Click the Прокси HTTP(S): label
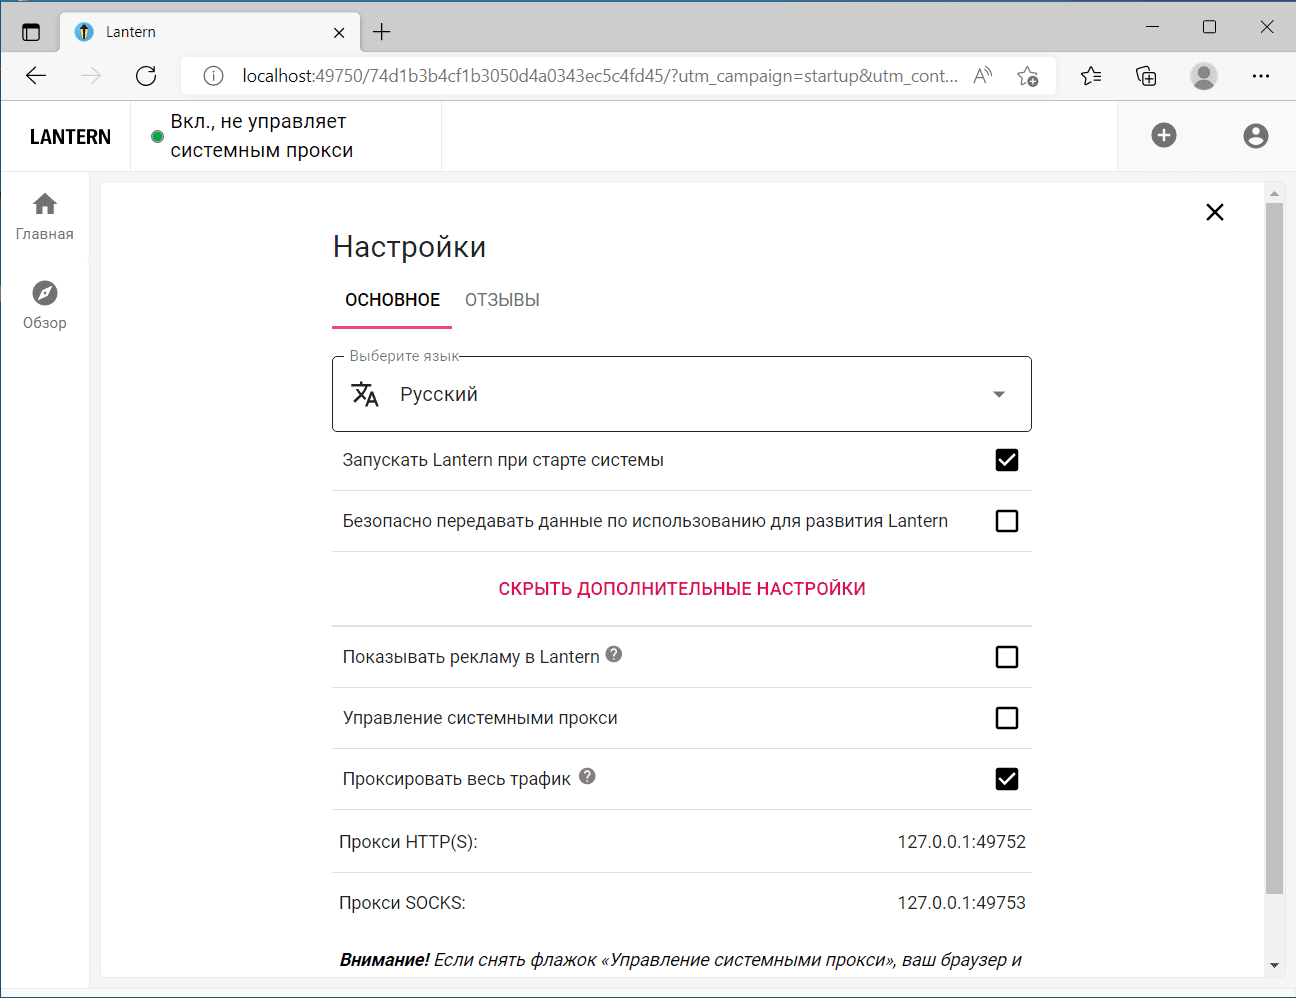1296x998 pixels. (x=408, y=842)
